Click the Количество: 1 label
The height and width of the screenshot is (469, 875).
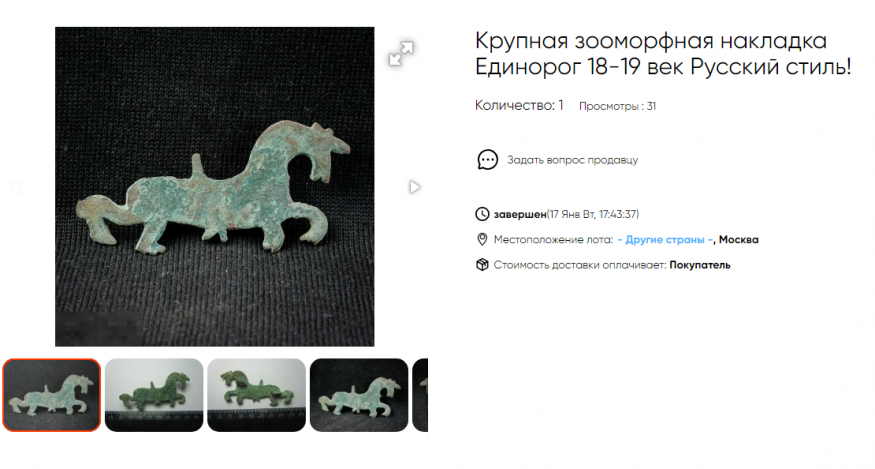click(x=519, y=105)
